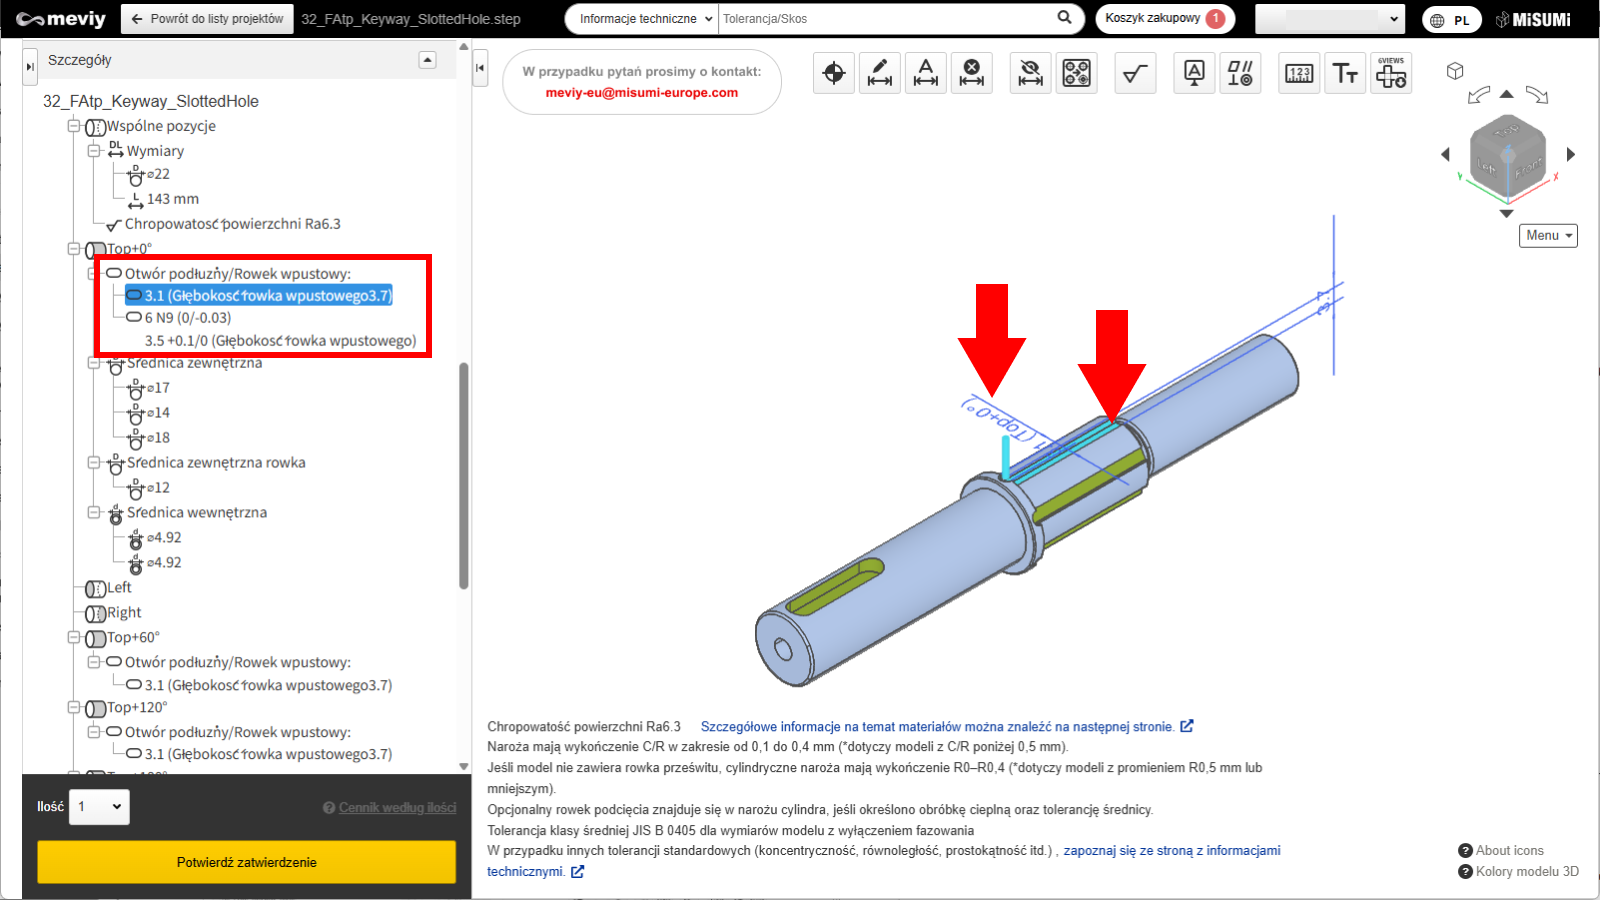Viewport: 1600px width, 900px height.
Task: Open the meviy-eu@misumi-europe.com email link
Action: [641, 93]
